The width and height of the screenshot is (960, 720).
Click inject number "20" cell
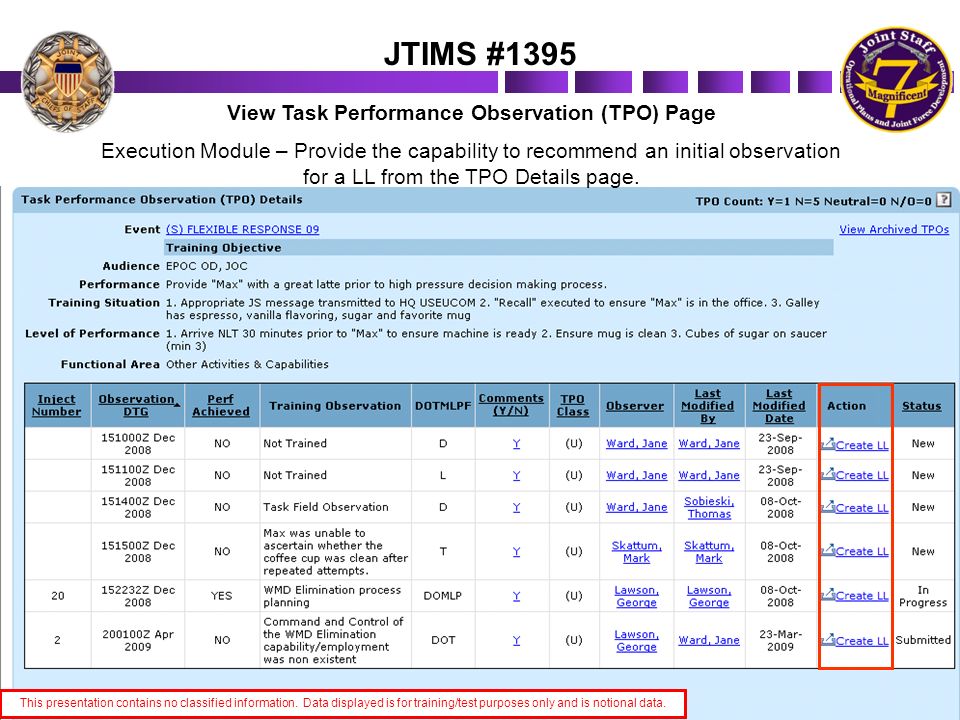[x=58, y=596]
